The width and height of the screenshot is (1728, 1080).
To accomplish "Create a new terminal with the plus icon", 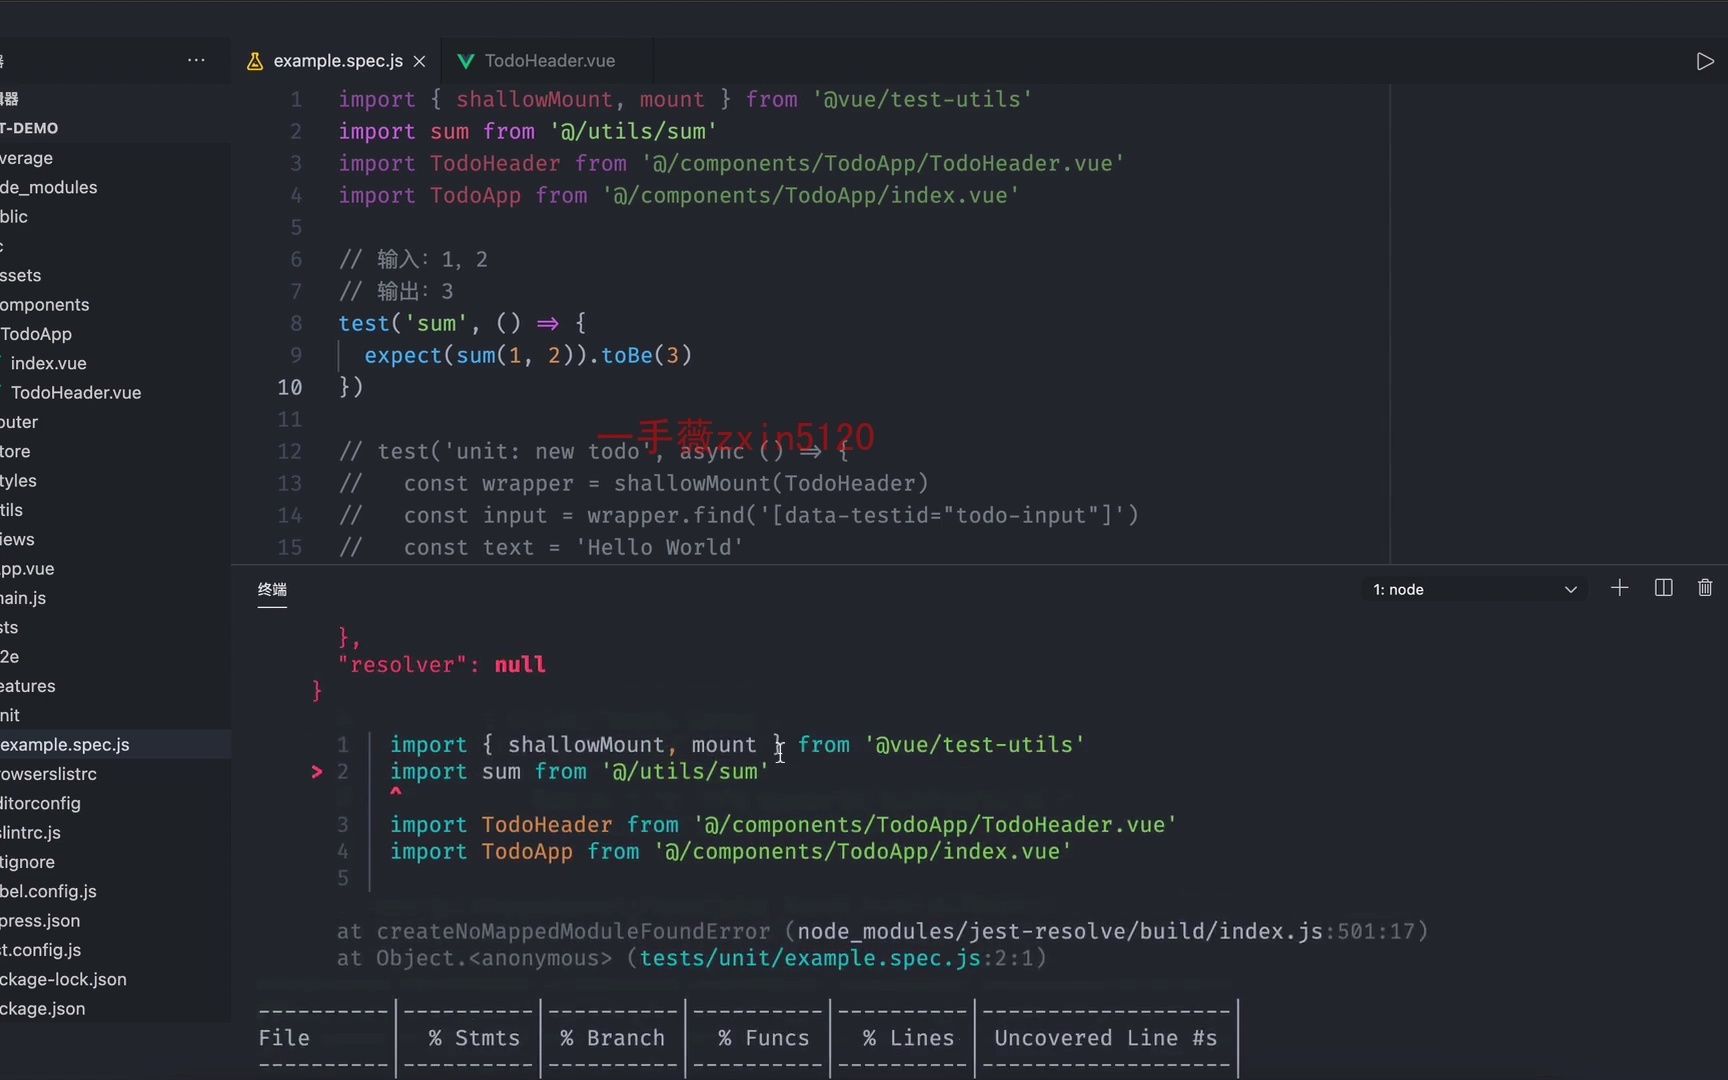I will point(1620,588).
